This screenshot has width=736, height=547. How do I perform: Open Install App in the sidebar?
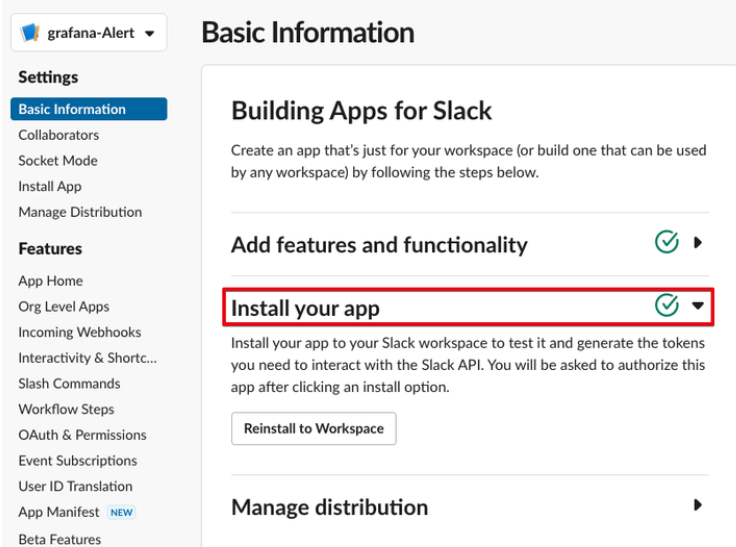click(x=50, y=186)
